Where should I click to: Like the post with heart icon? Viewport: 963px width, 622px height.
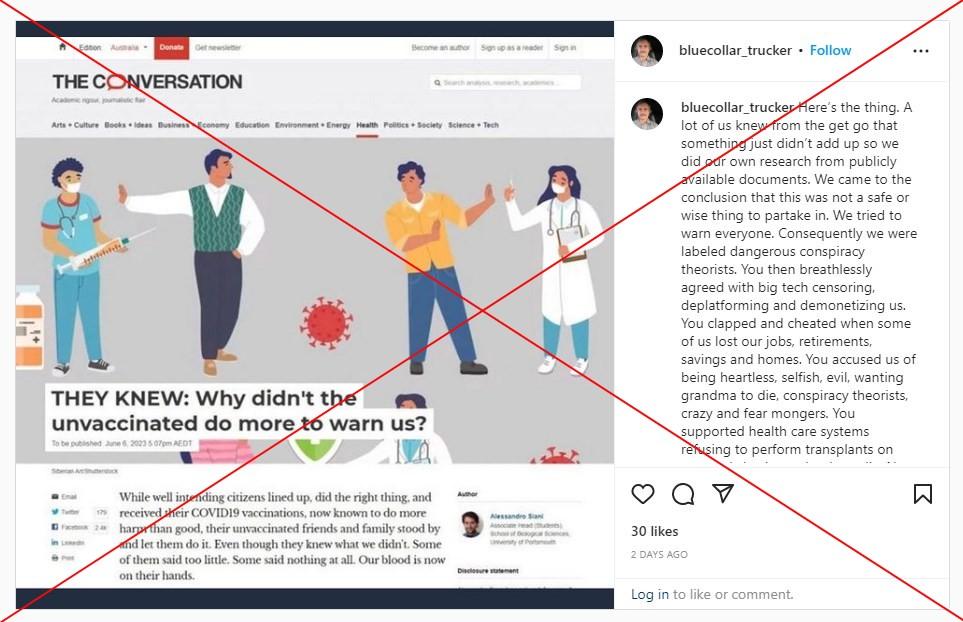[642, 494]
